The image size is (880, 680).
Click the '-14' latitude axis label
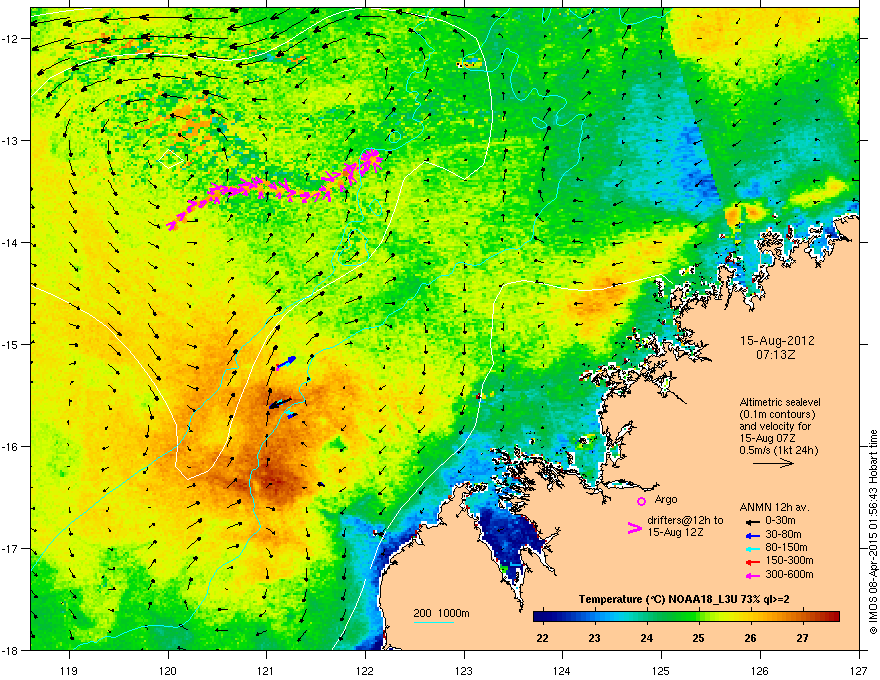(9, 242)
